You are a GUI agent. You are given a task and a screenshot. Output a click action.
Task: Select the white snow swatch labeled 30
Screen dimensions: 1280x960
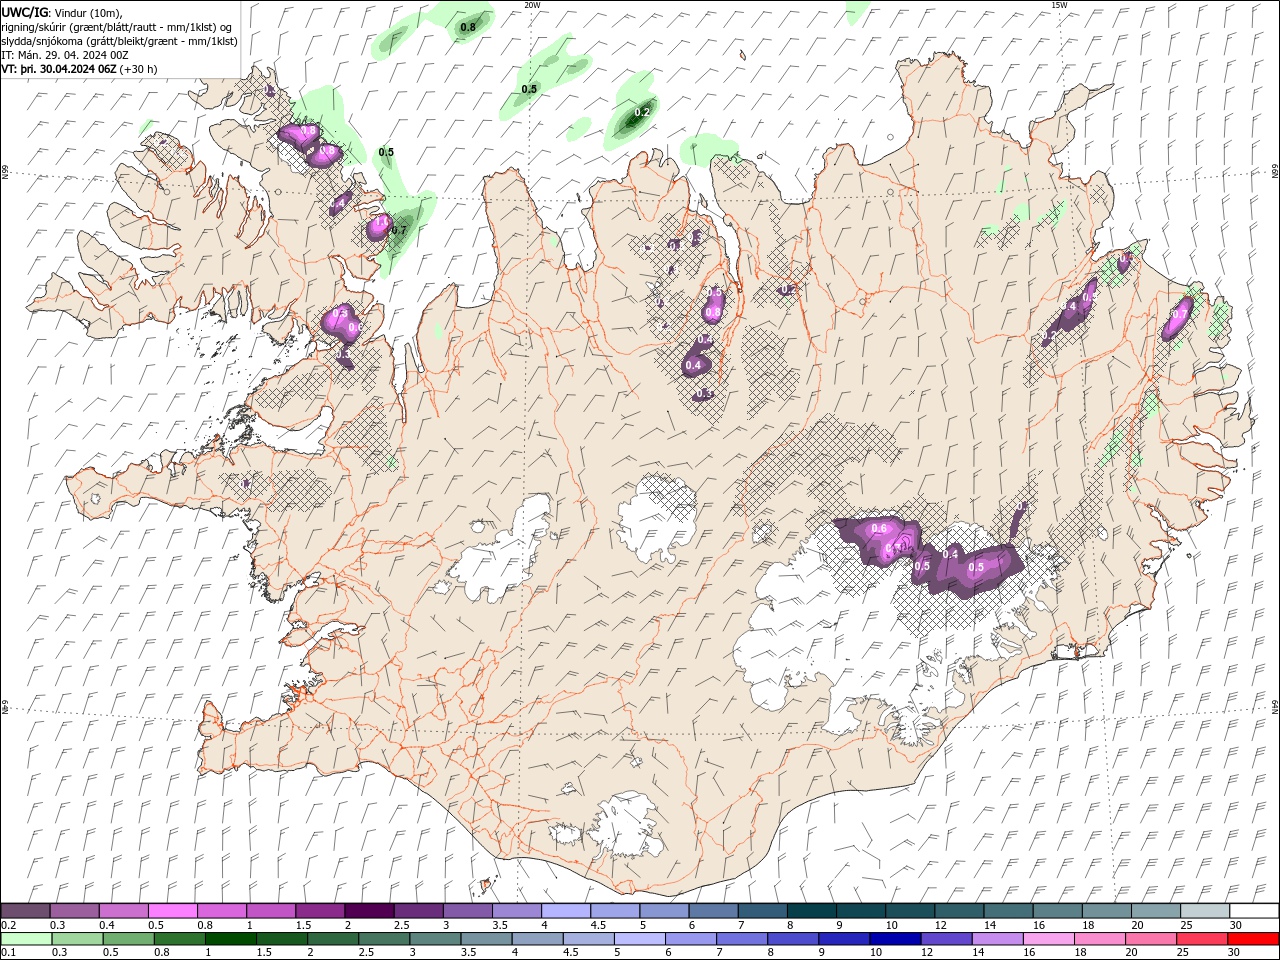point(1253,911)
